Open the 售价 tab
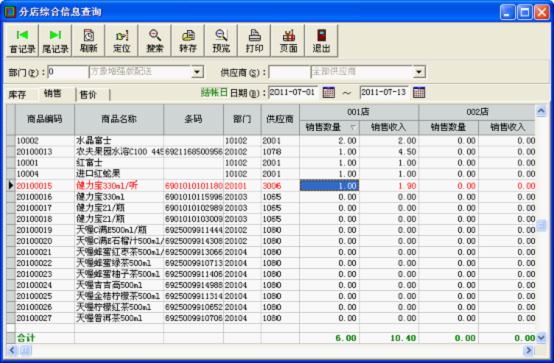The width and height of the screenshot is (554, 363). [88, 95]
